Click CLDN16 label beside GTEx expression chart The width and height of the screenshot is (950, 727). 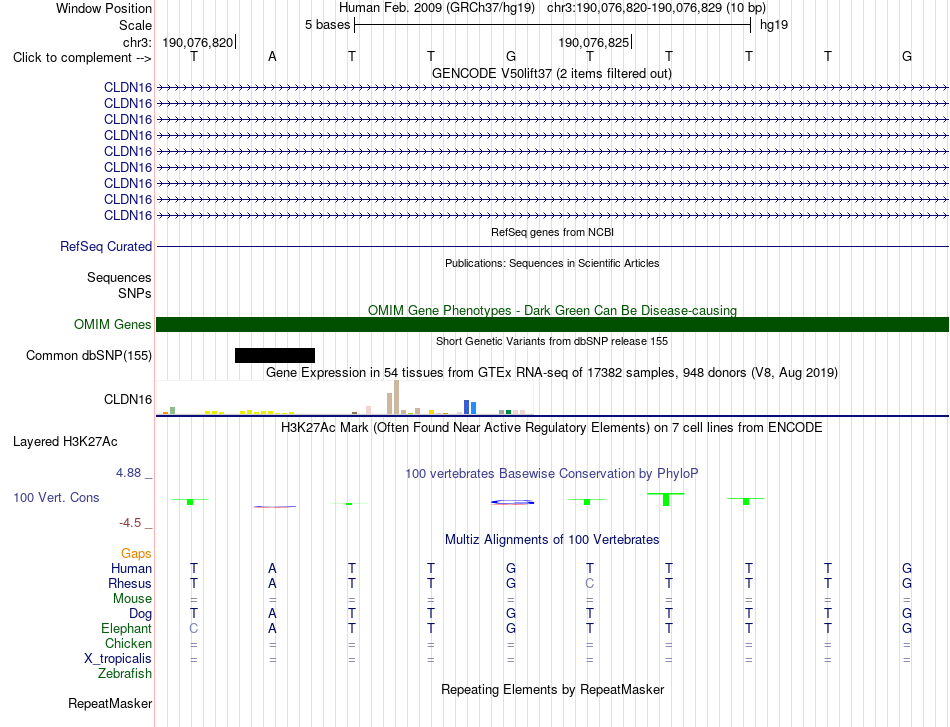(x=128, y=399)
